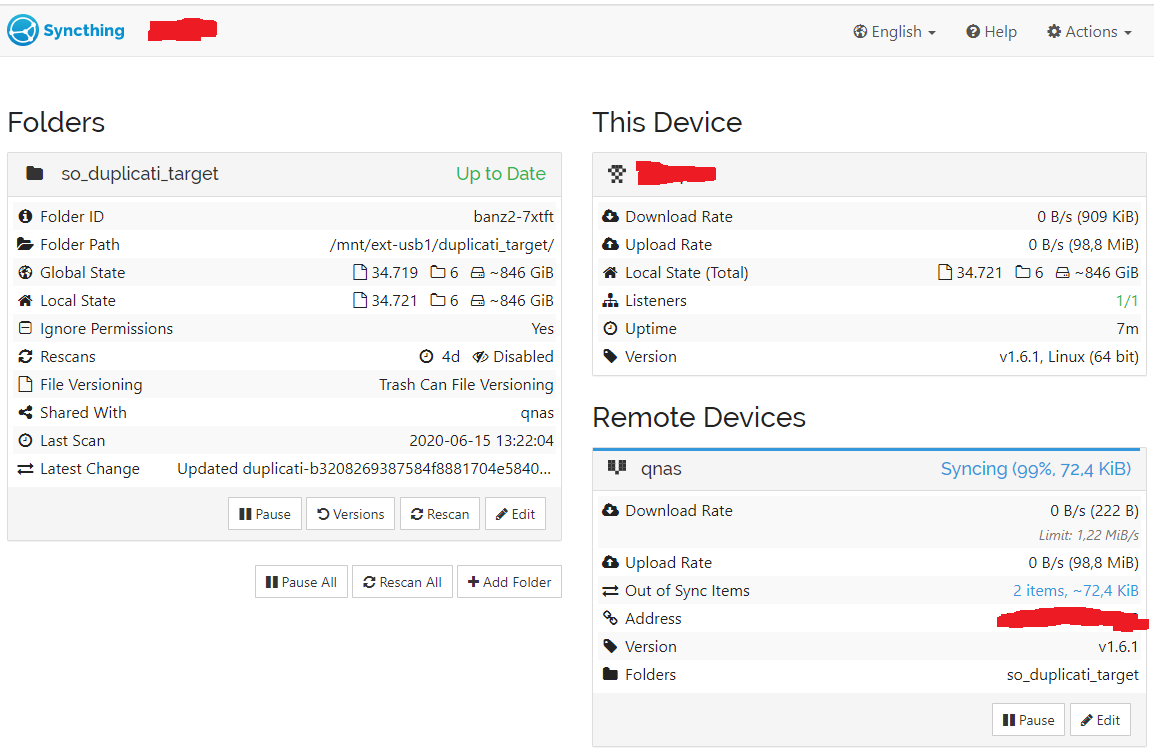Click the Syncing (99%, 72,4 KiB) status
The image size is (1154, 748).
tap(1036, 469)
